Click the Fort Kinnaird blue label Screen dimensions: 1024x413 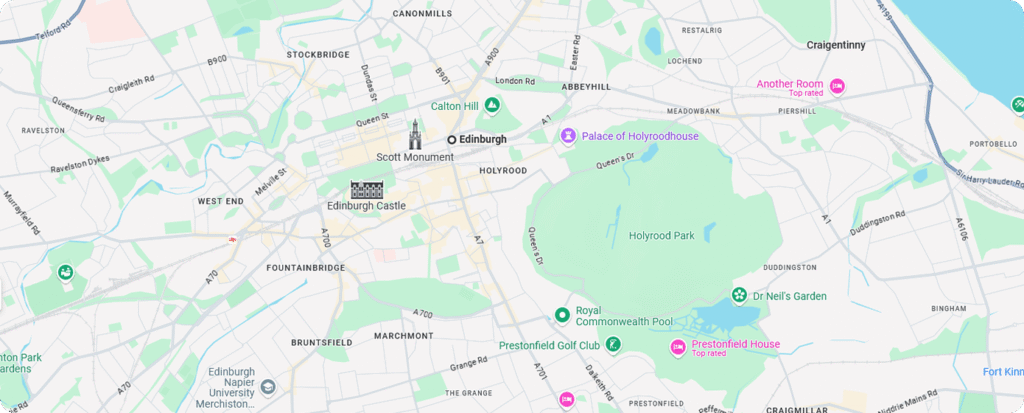click(1003, 372)
